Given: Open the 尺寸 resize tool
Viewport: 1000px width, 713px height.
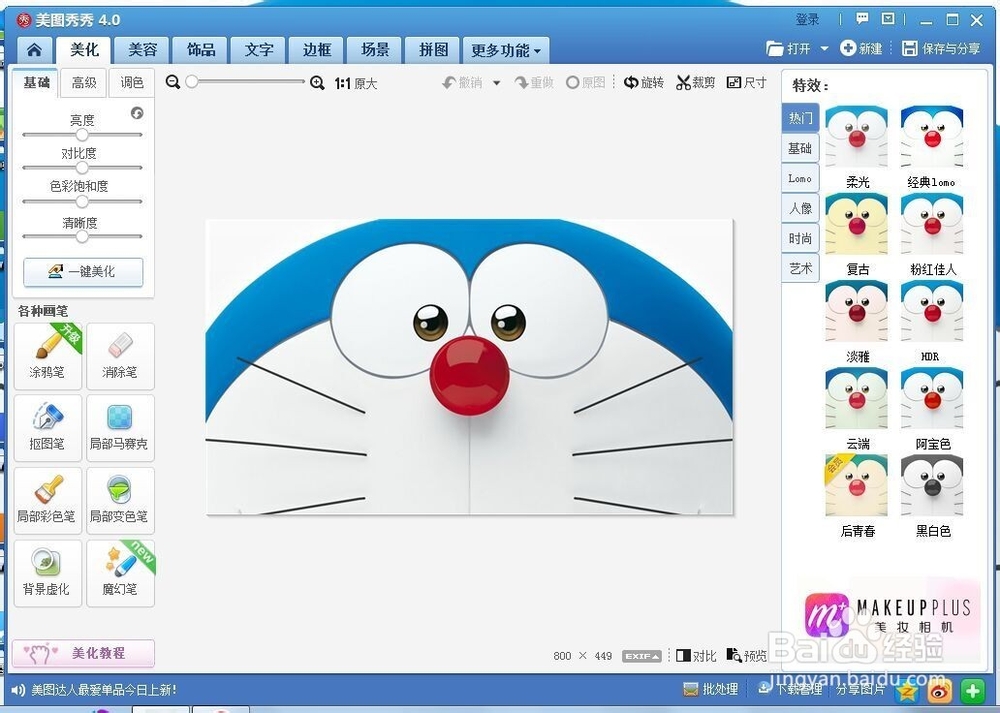Looking at the screenshot, I should tap(747, 82).
